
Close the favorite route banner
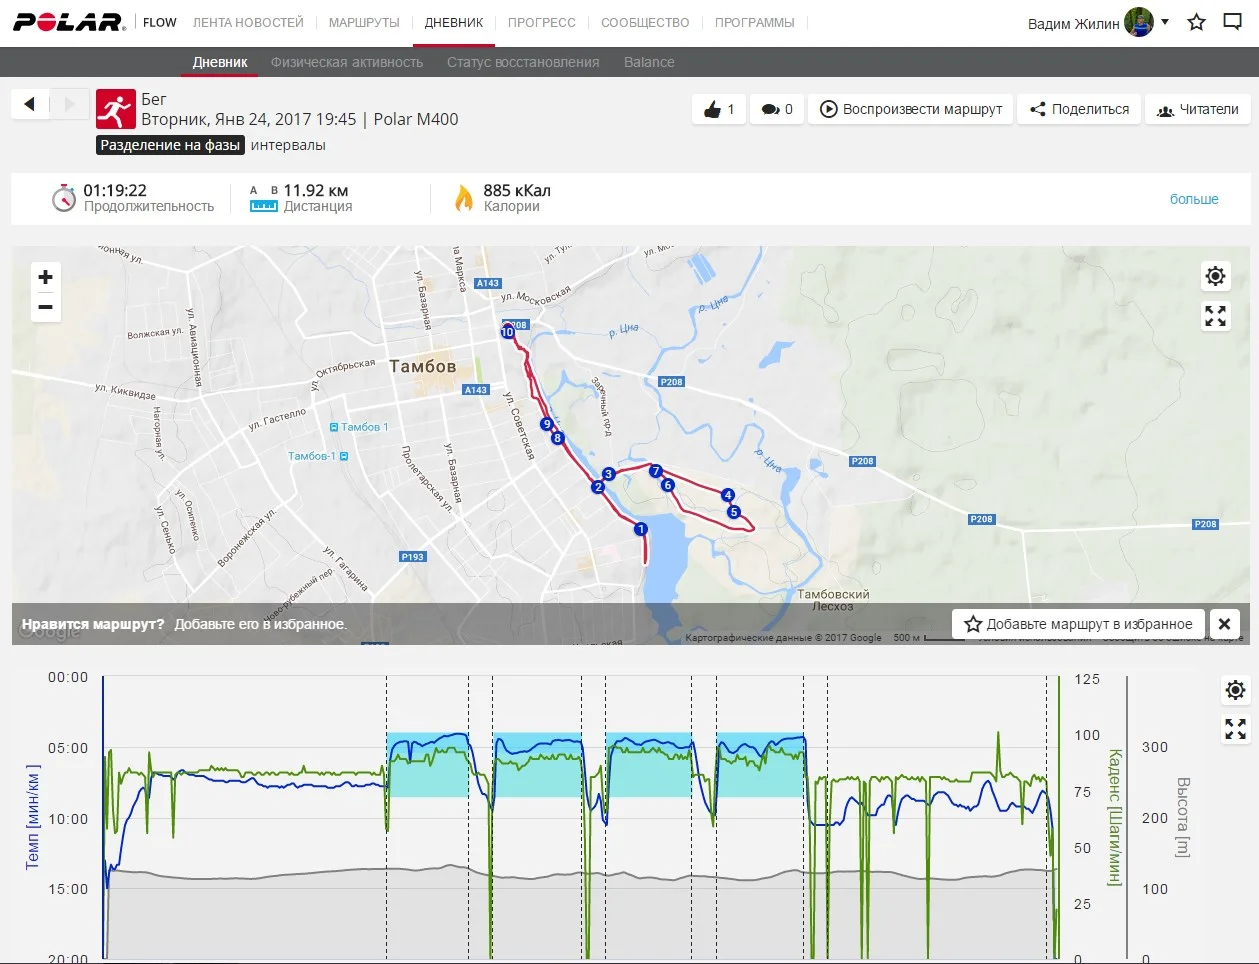(x=1224, y=624)
